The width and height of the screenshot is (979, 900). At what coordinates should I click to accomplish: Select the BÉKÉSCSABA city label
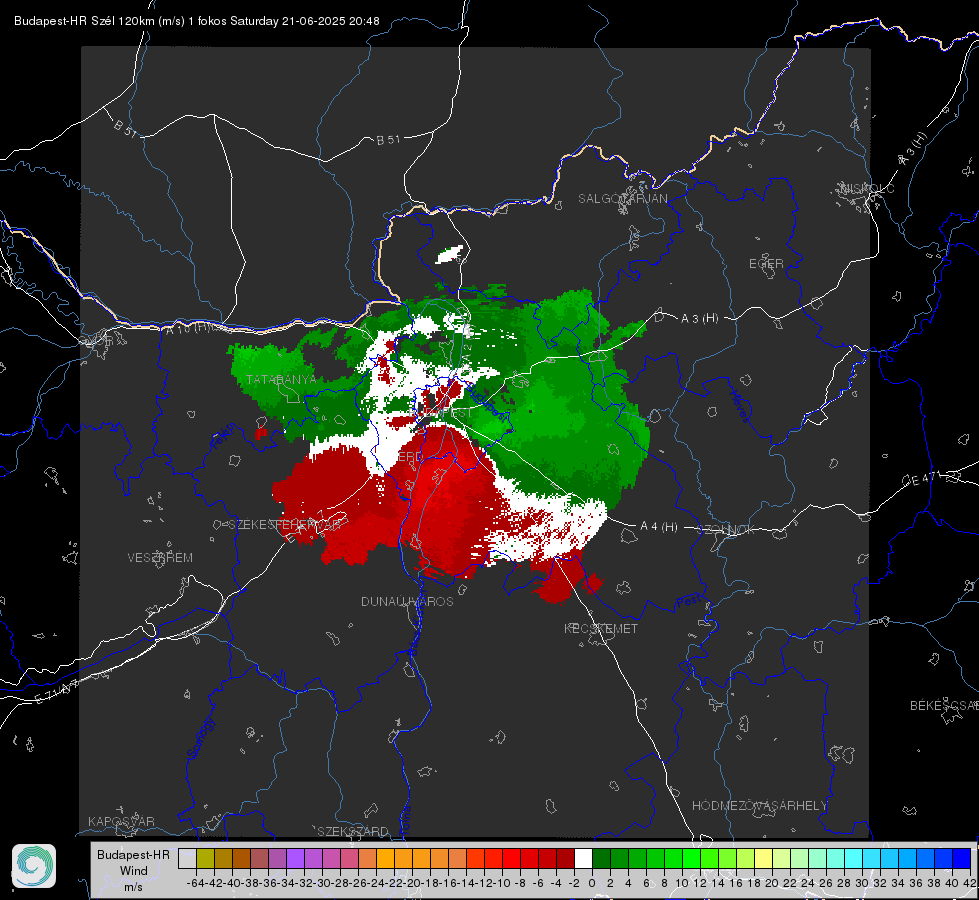pos(944,705)
